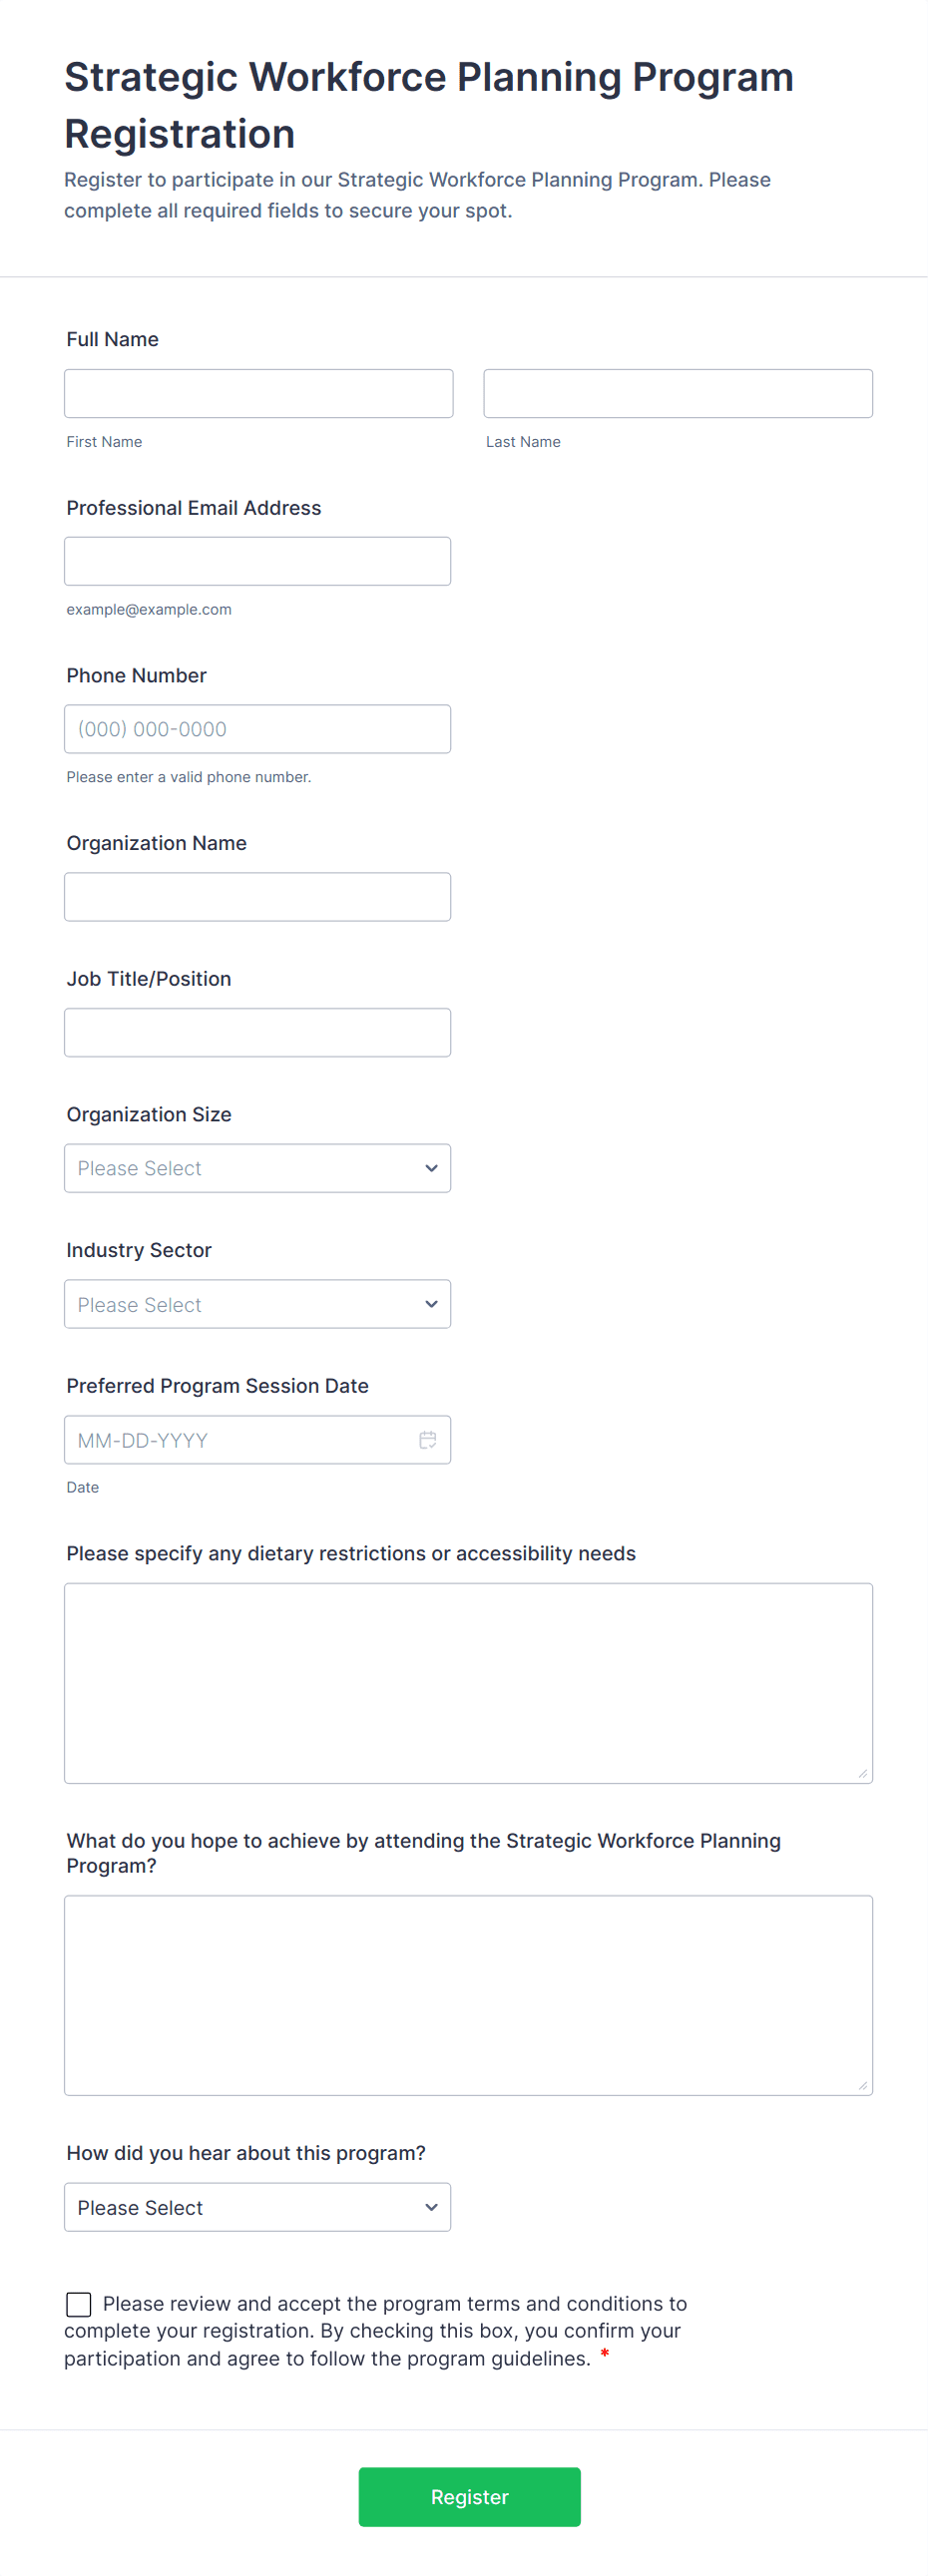Open the calendar date picker icon
The height and width of the screenshot is (2576, 928).
427,1439
